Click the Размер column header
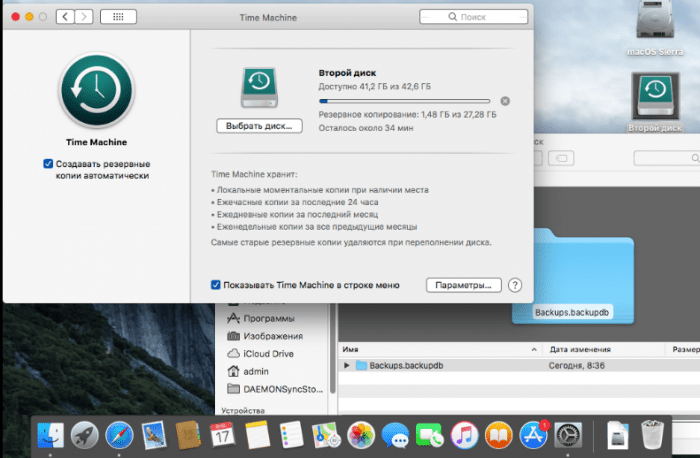The image size is (700, 458). pos(686,350)
